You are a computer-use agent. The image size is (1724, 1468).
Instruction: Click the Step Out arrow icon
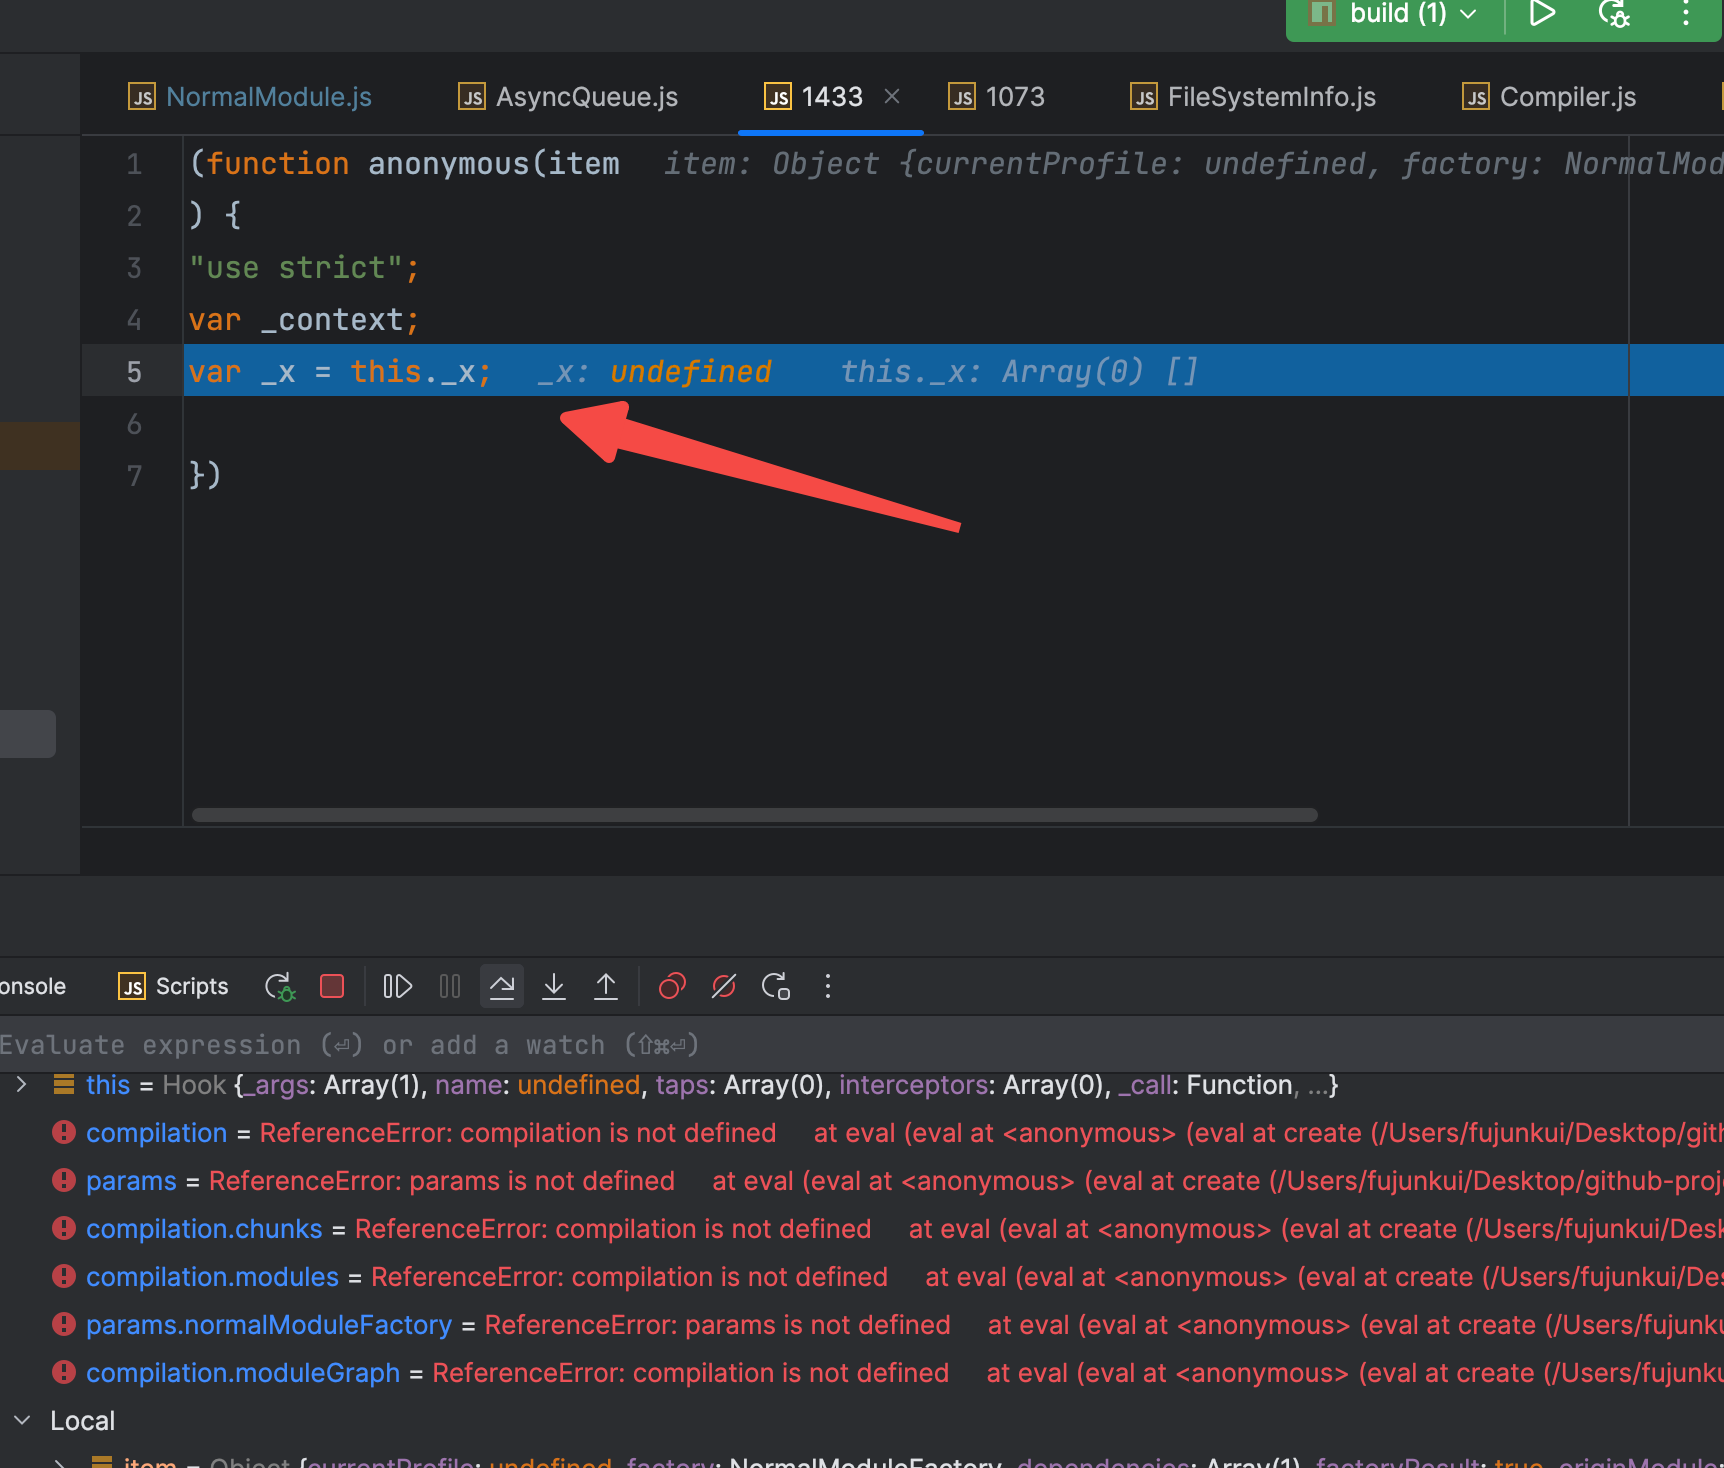(x=606, y=987)
